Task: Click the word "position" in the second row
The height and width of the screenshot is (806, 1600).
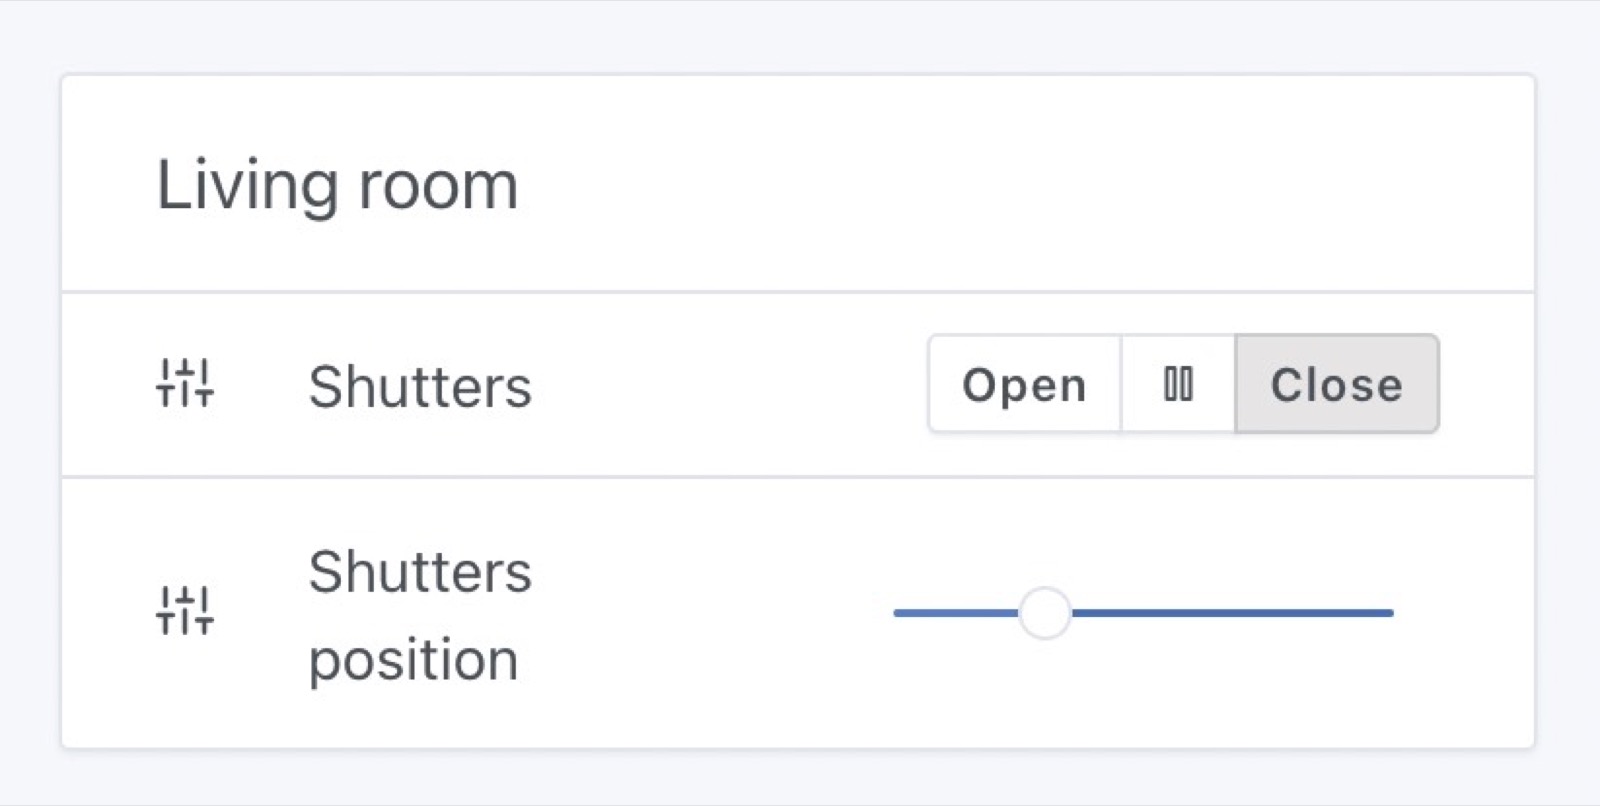Action: click(413, 660)
